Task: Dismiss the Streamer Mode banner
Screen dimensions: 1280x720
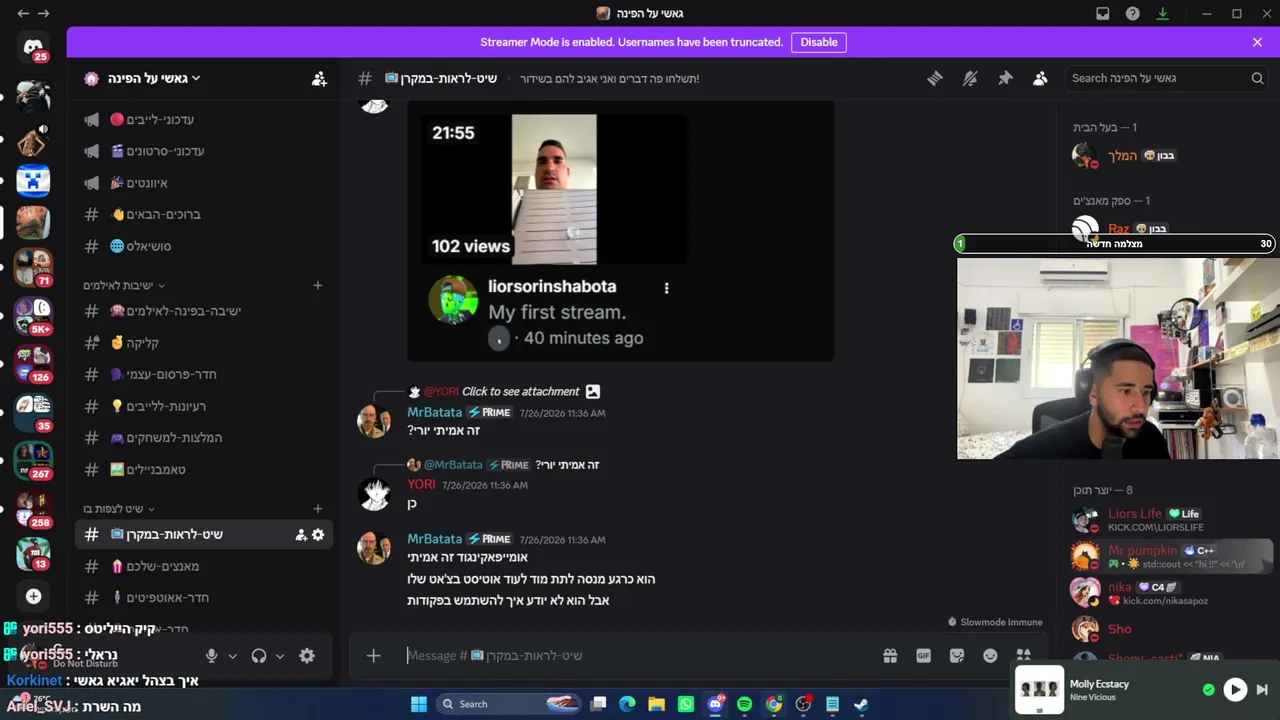Action: click(x=1257, y=42)
